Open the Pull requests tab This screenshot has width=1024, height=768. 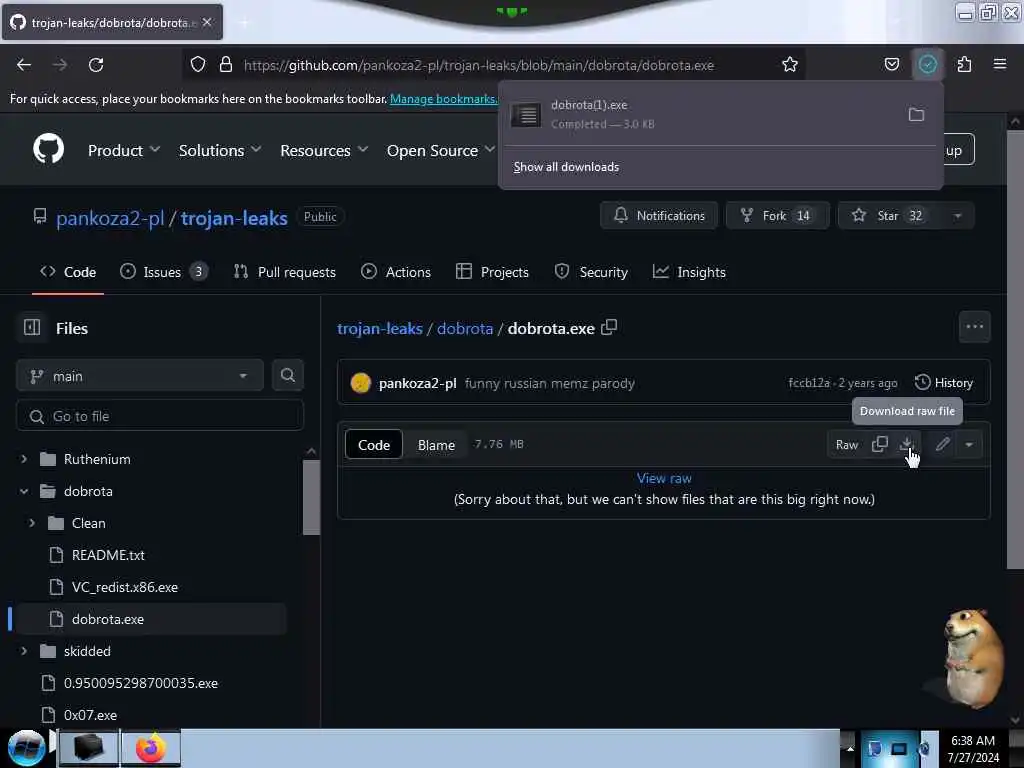pos(285,272)
